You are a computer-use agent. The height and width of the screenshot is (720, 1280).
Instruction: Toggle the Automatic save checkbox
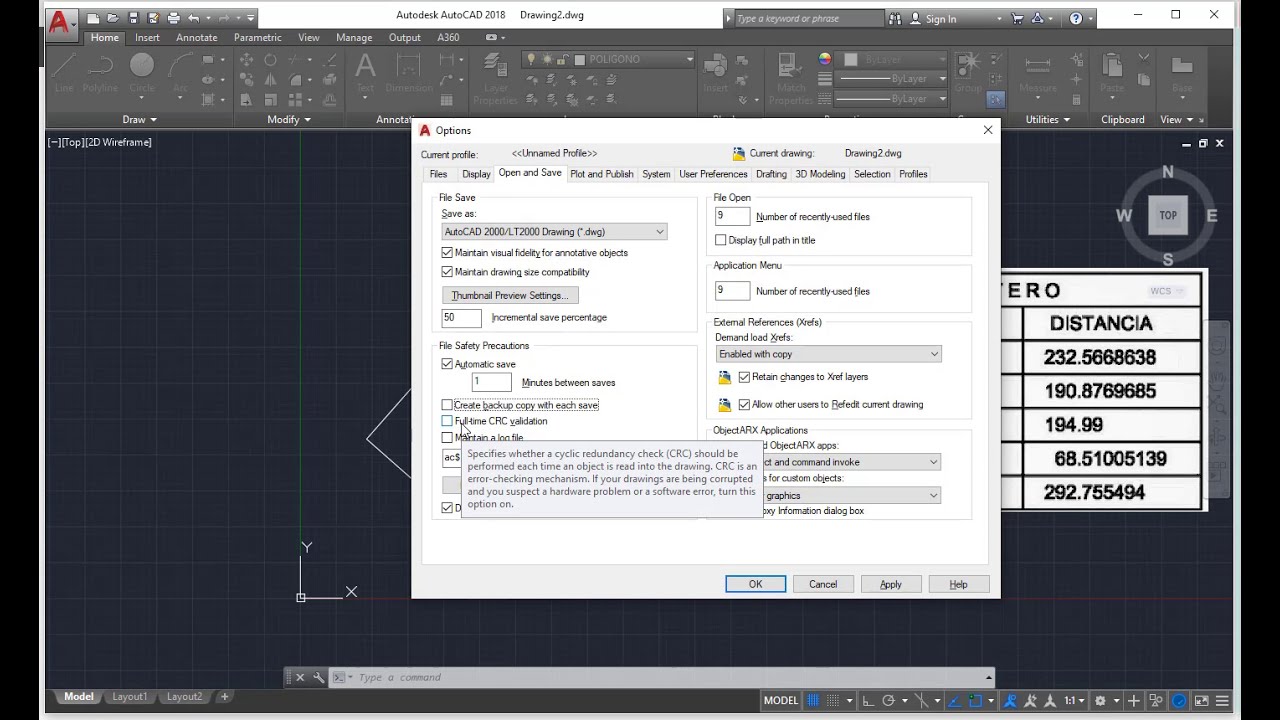(447, 364)
